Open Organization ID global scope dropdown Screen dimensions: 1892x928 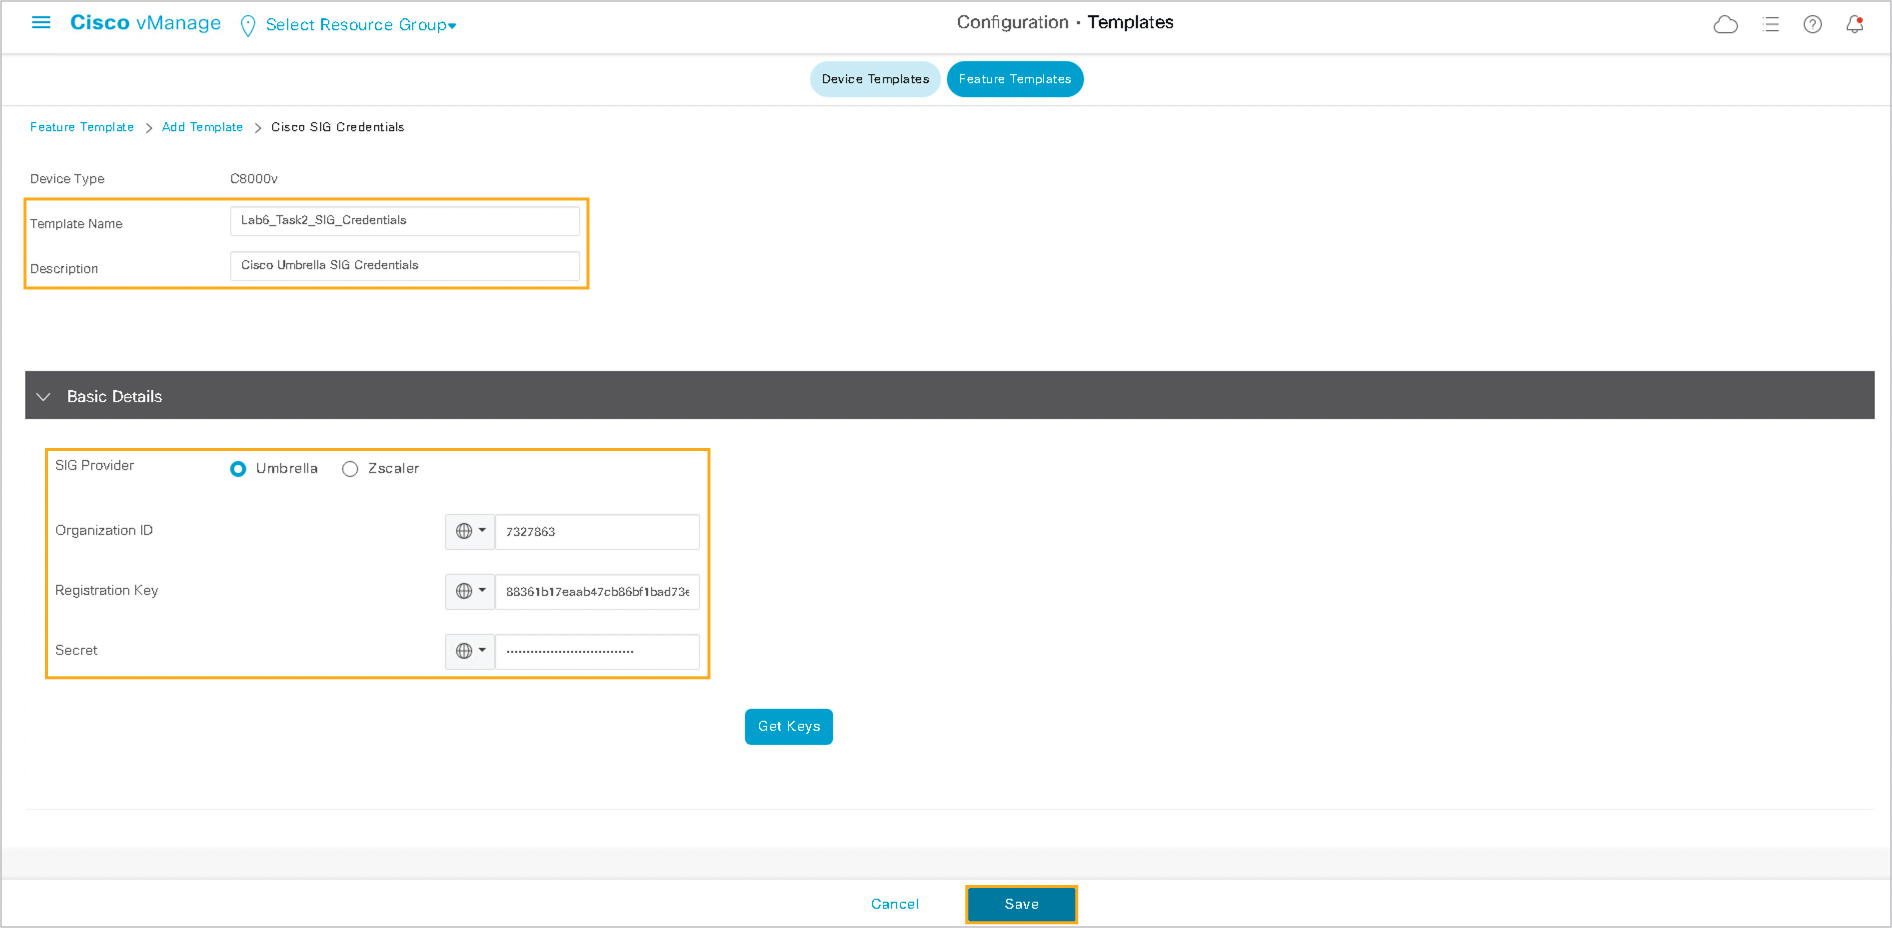point(470,532)
